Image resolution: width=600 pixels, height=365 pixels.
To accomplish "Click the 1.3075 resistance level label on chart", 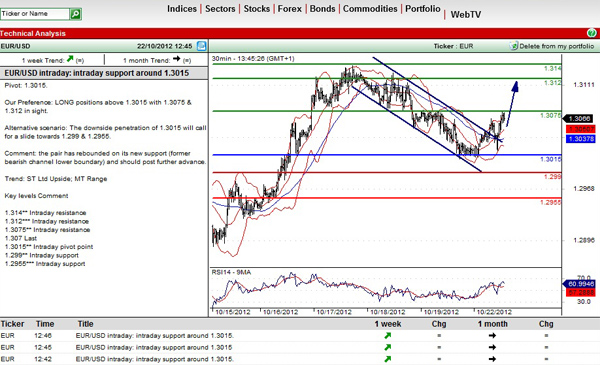I will coord(551,116).
